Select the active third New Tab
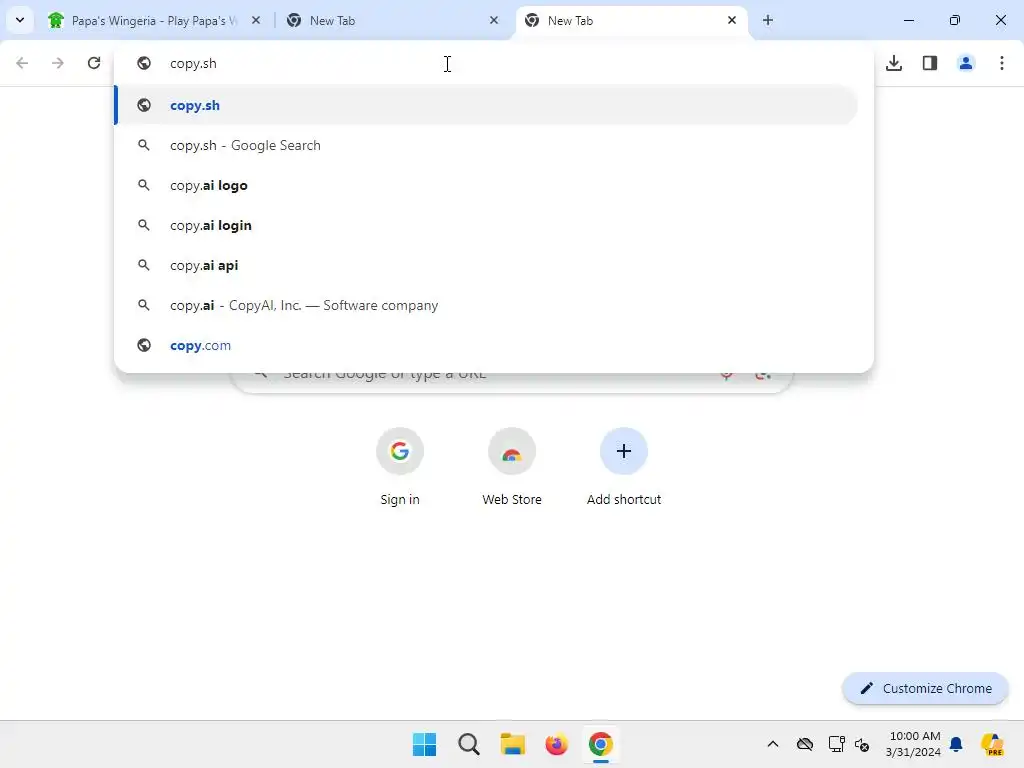 pyautogui.click(x=626, y=21)
